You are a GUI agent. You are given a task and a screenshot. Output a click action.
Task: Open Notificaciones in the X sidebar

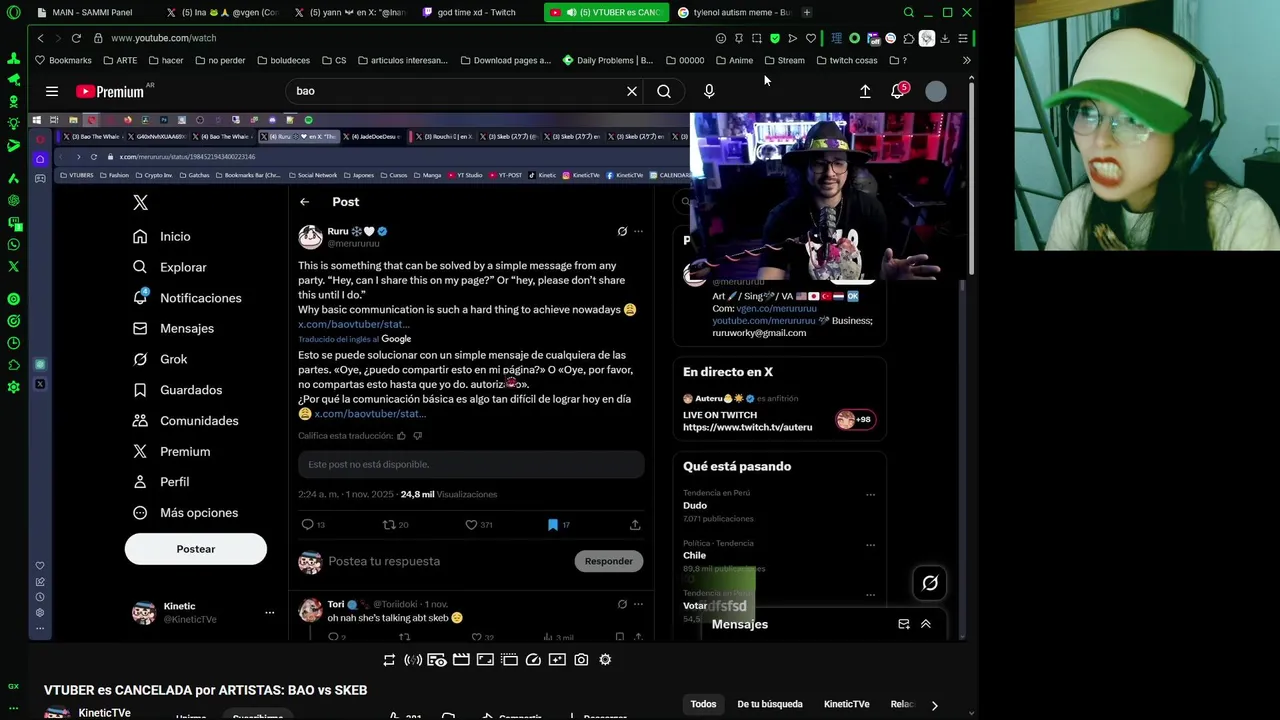point(187,298)
